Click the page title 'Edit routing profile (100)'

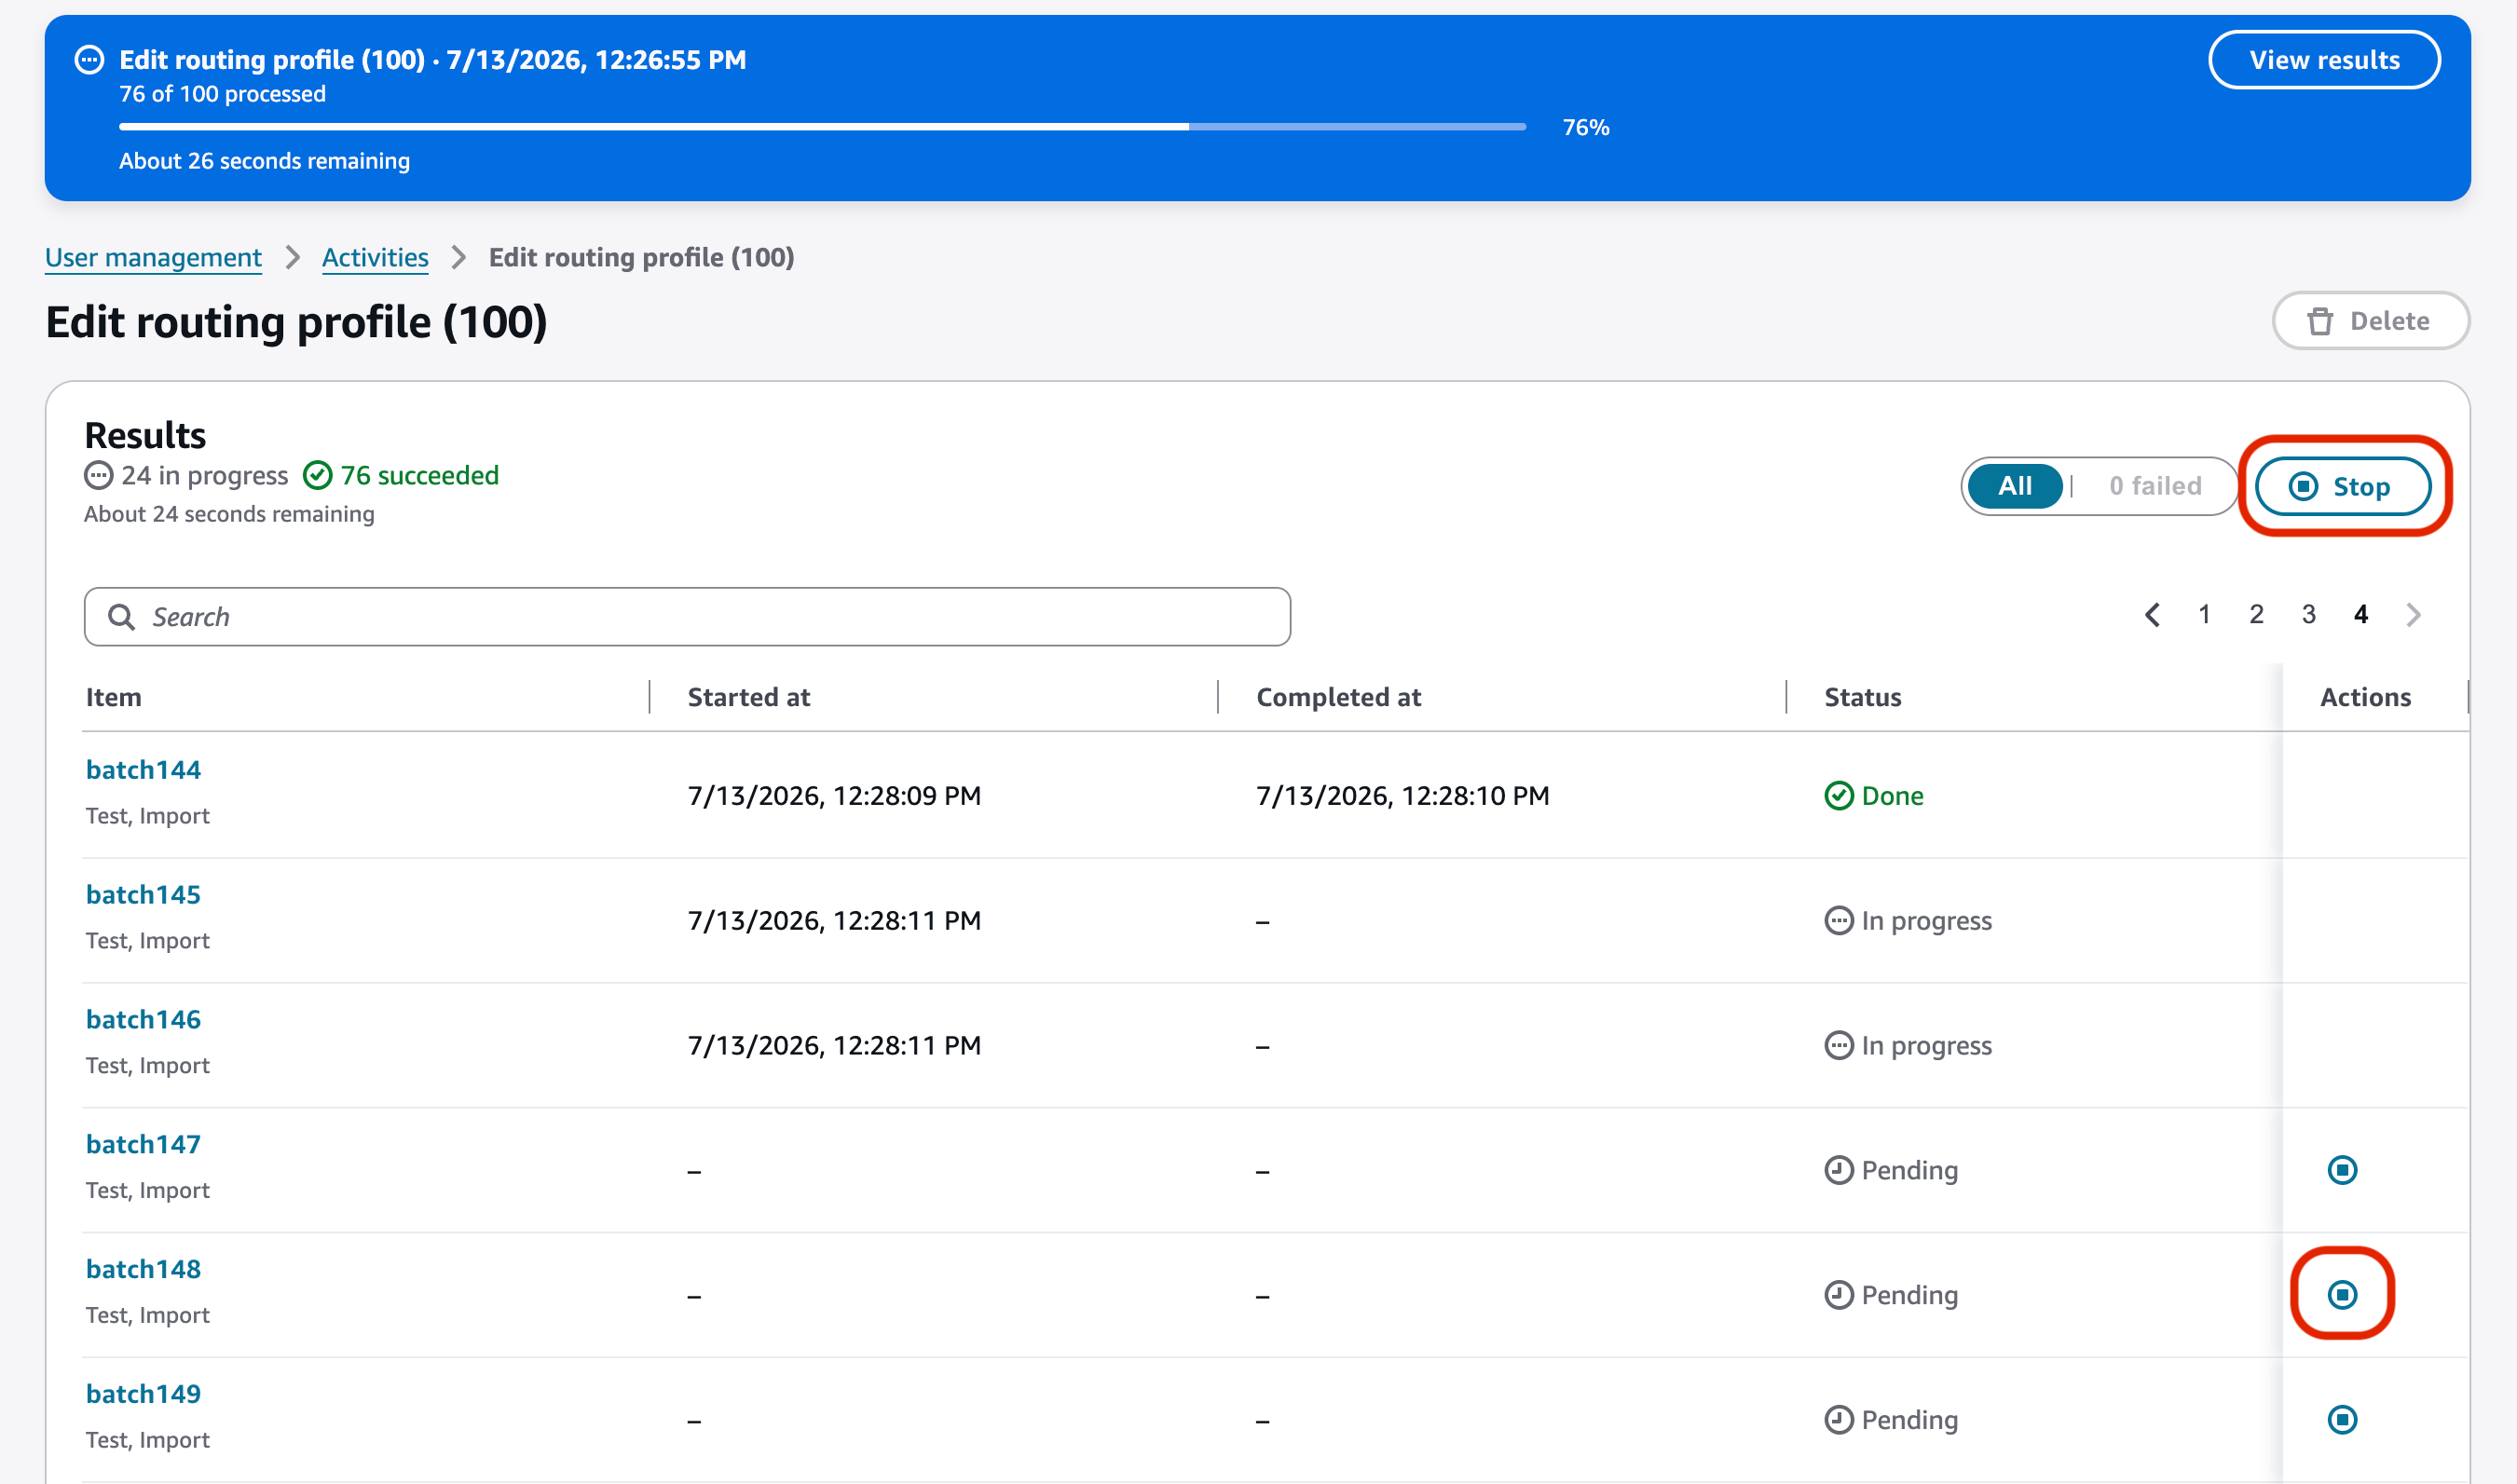(296, 322)
